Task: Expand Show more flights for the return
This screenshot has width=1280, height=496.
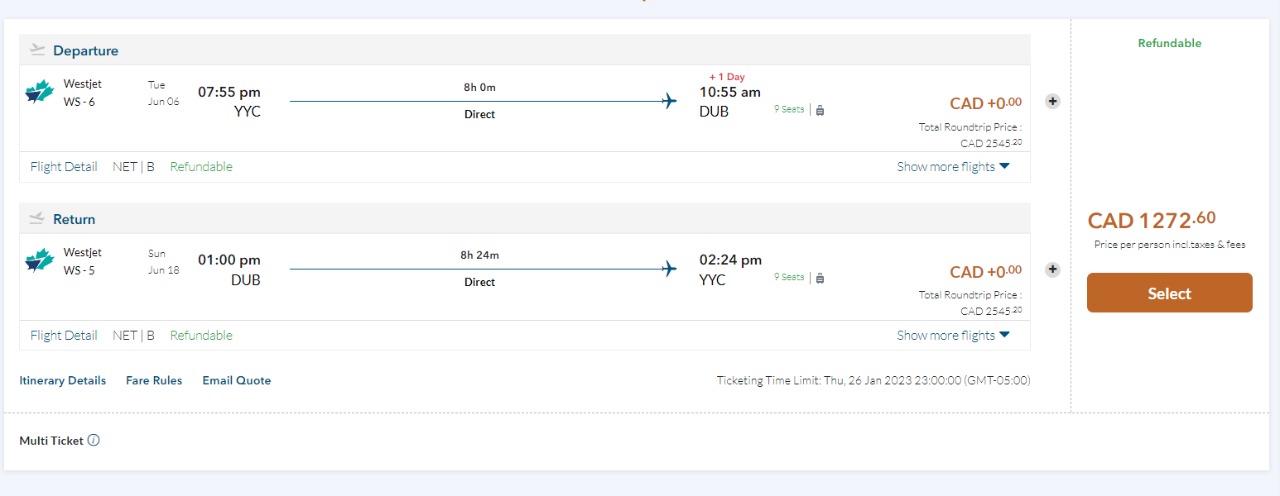Action: (953, 335)
